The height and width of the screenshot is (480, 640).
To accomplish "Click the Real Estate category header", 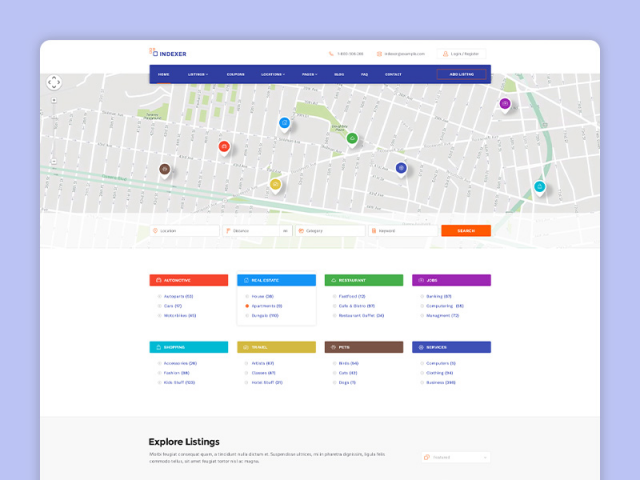I will tap(276, 280).
